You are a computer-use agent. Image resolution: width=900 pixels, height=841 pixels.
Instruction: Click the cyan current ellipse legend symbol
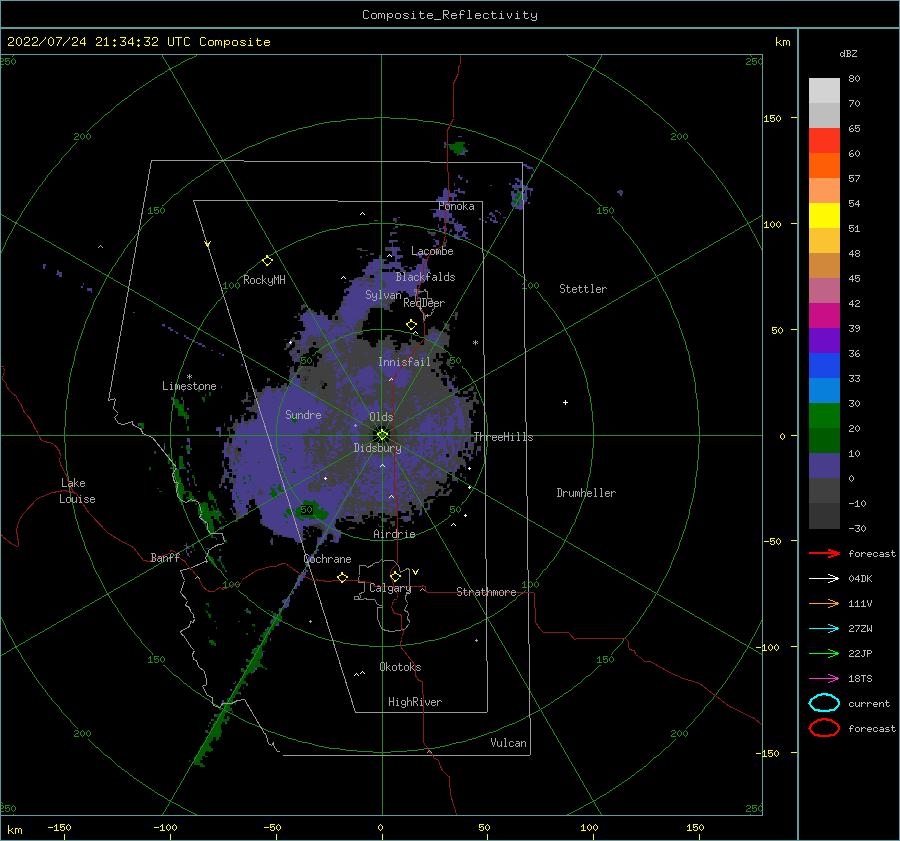pos(824,703)
